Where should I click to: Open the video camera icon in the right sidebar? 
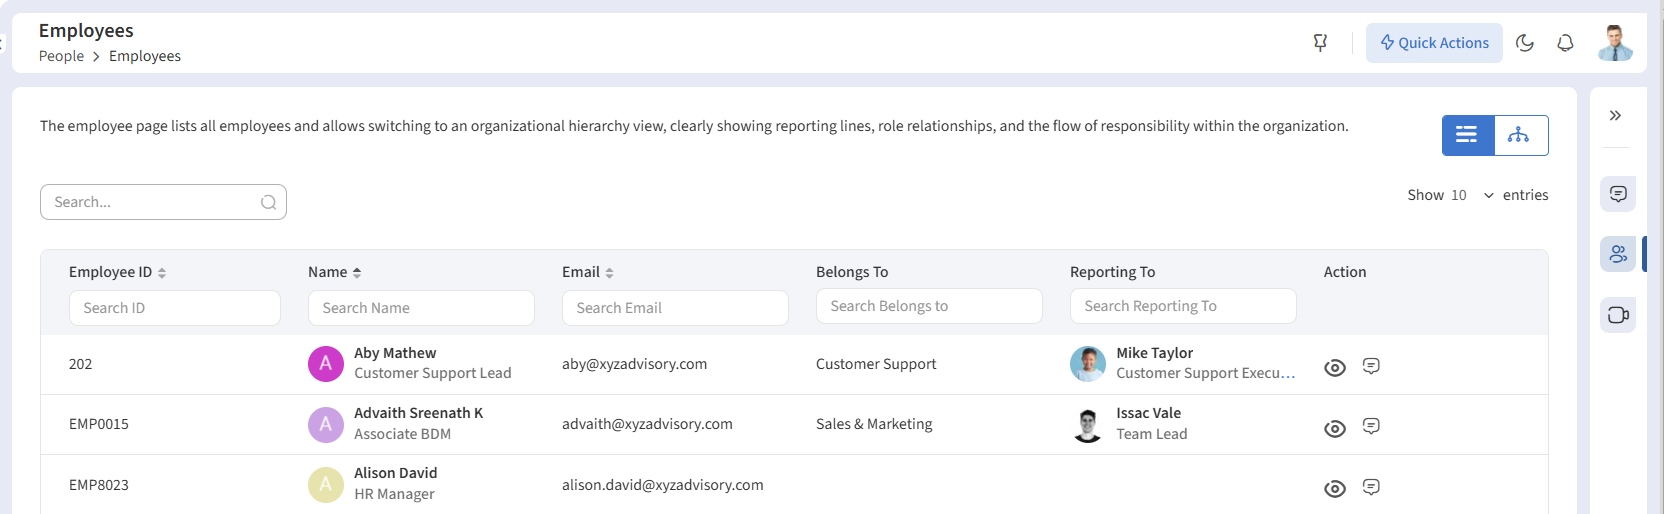(1618, 315)
